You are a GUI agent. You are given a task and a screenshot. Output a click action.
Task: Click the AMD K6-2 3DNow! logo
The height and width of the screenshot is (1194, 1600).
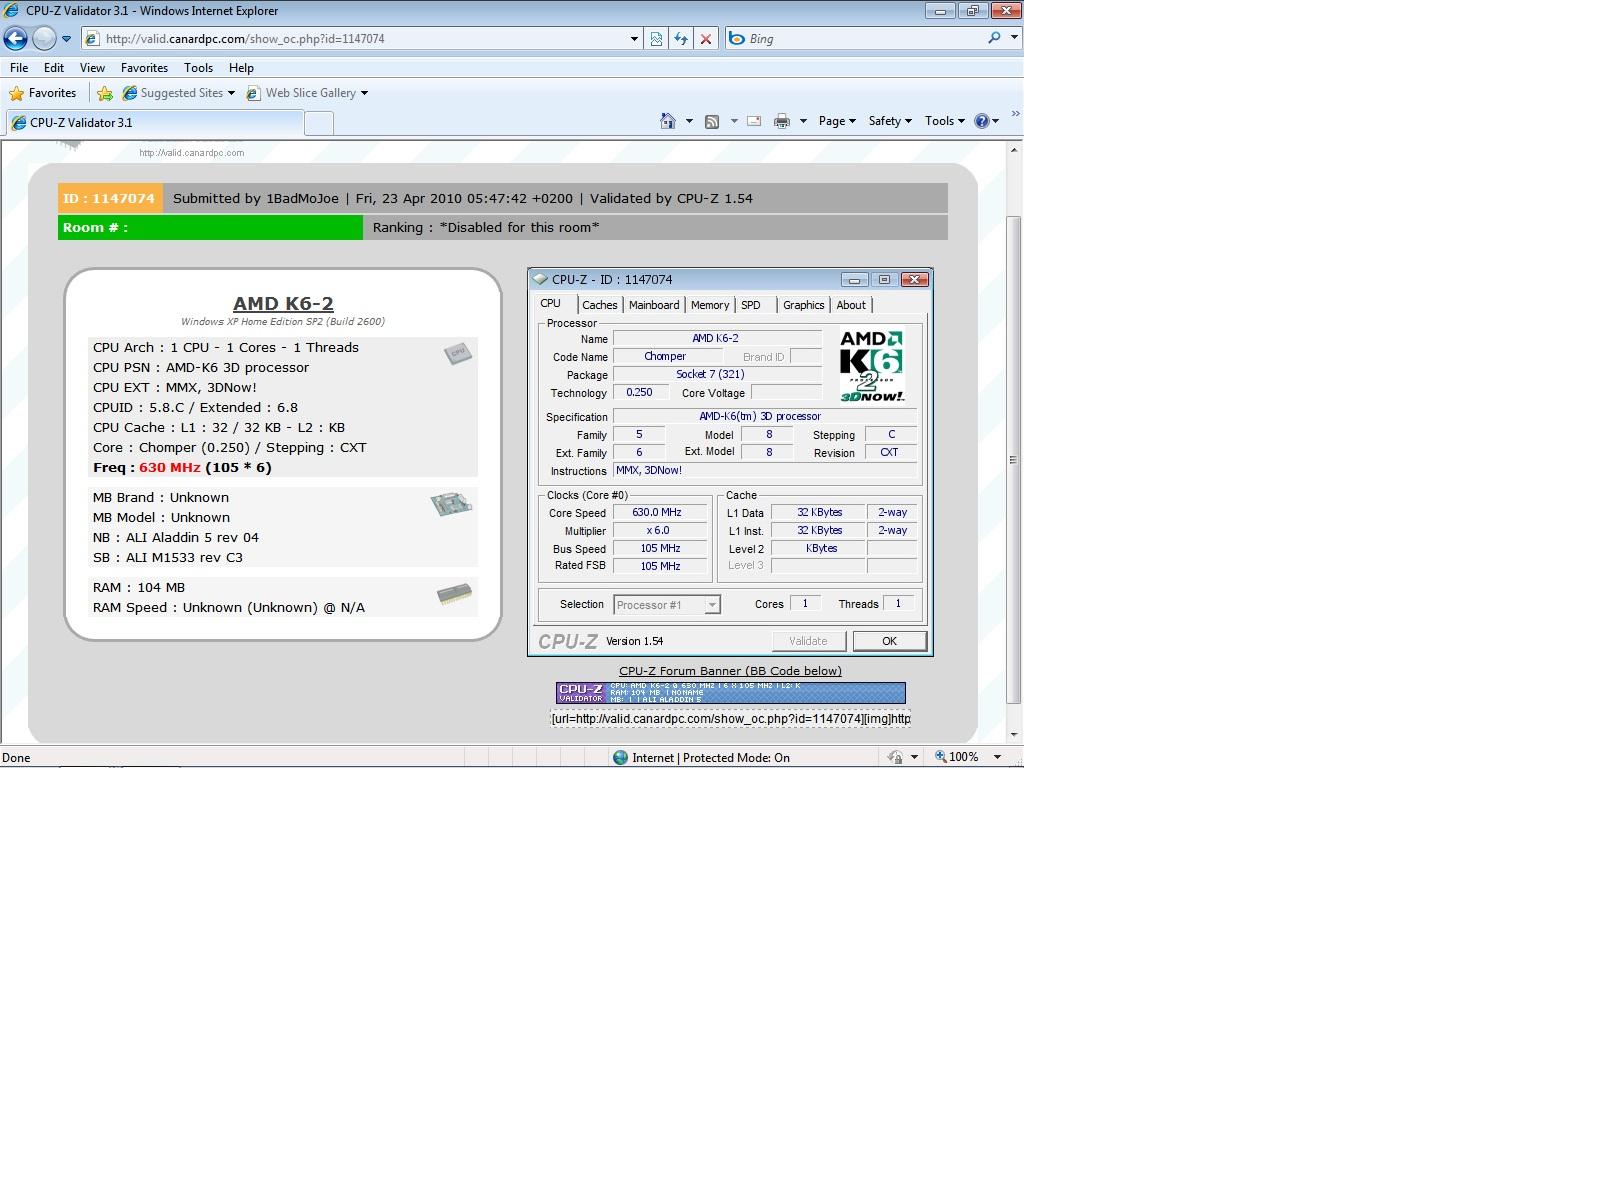point(871,366)
